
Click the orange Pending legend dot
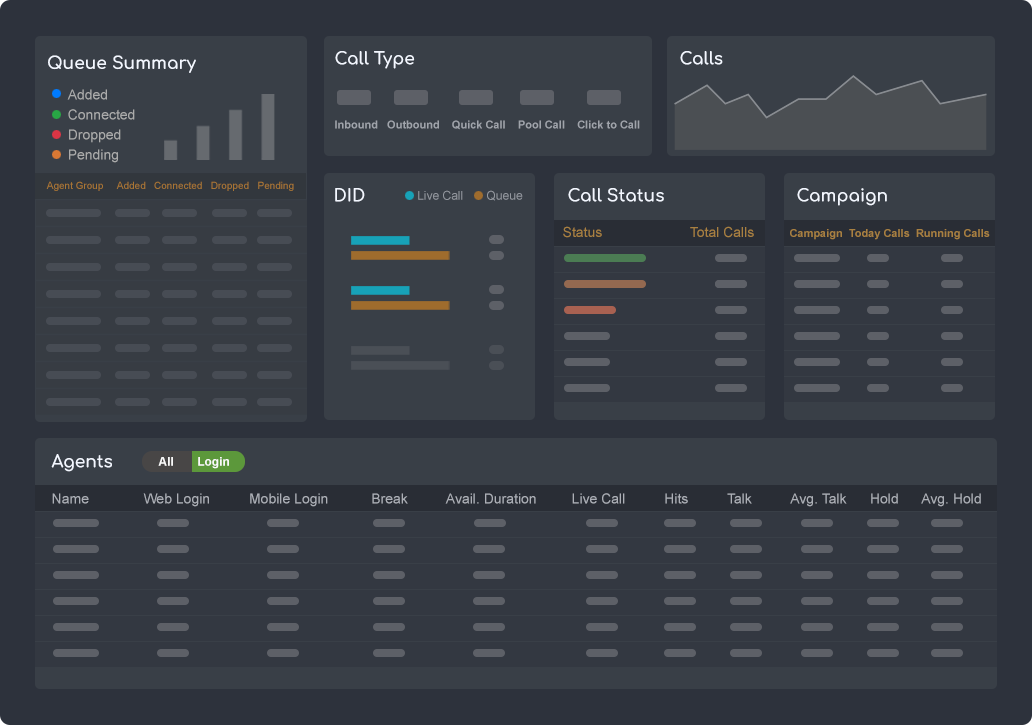56,155
